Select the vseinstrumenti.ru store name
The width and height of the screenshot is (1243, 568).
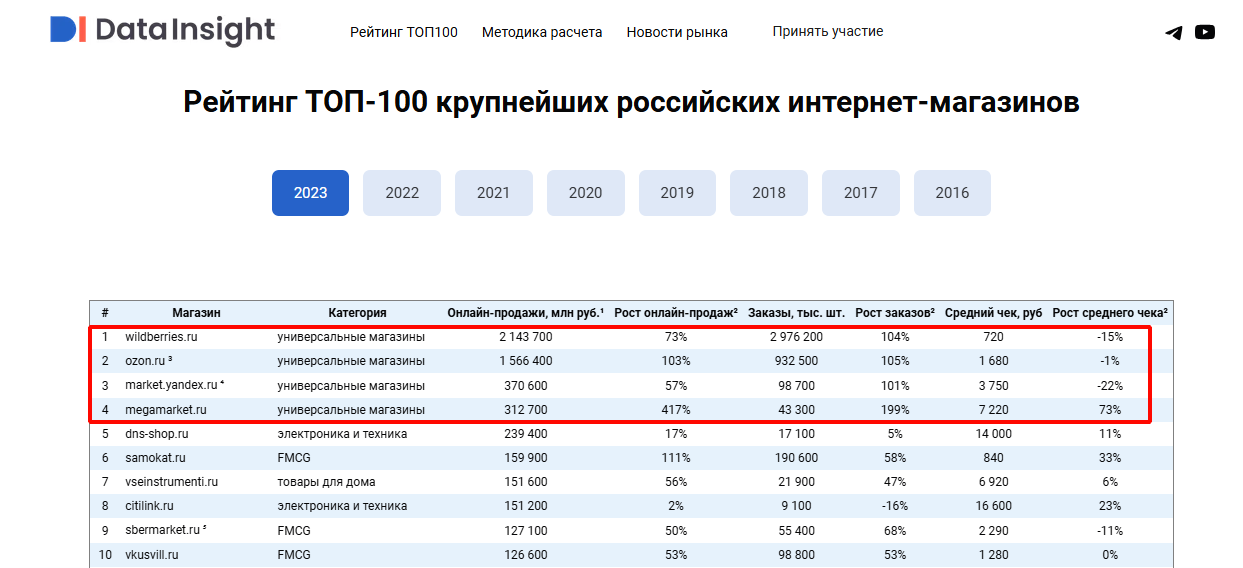point(171,482)
